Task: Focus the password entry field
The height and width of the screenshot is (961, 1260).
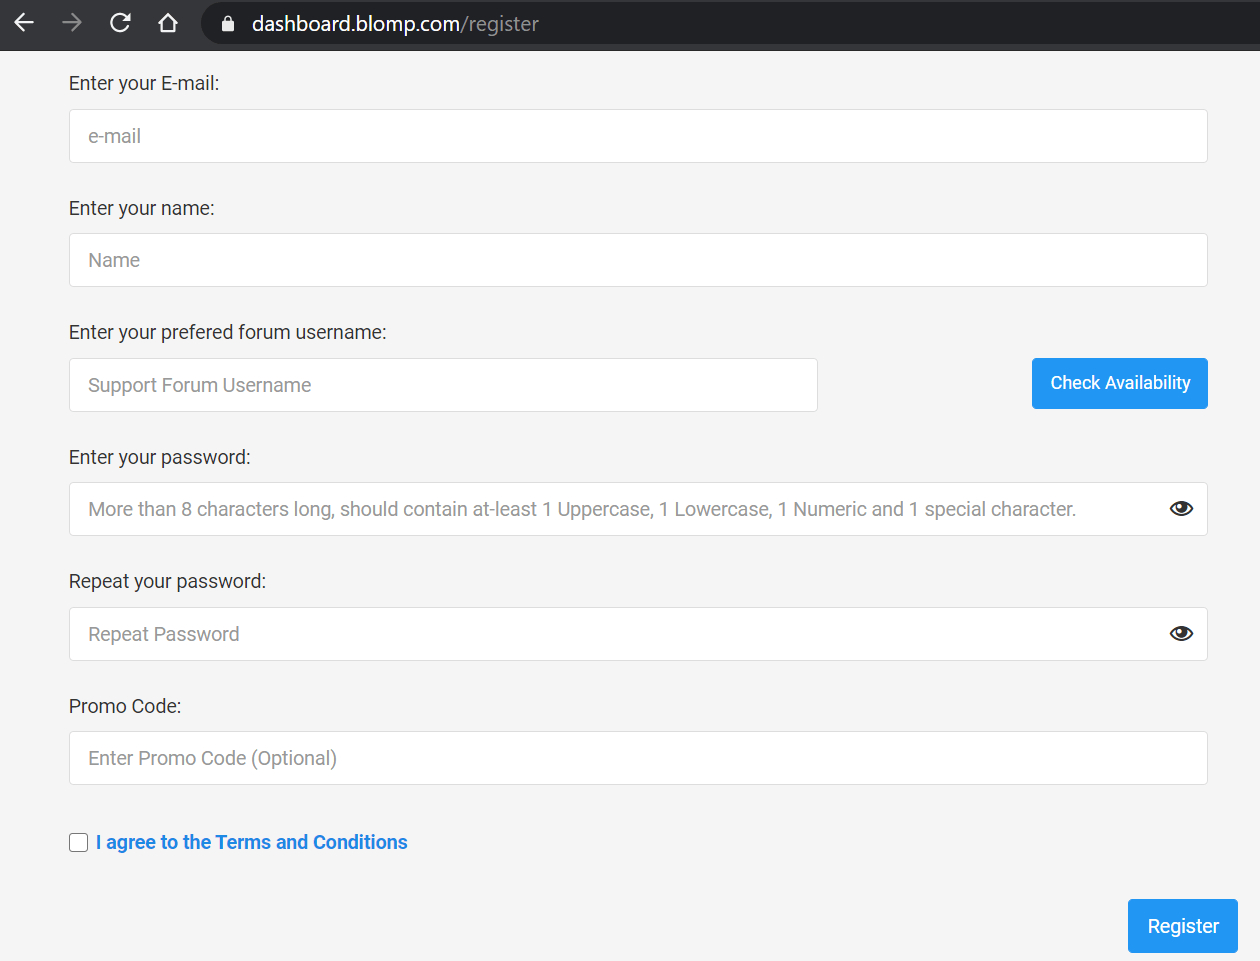Action: point(638,509)
